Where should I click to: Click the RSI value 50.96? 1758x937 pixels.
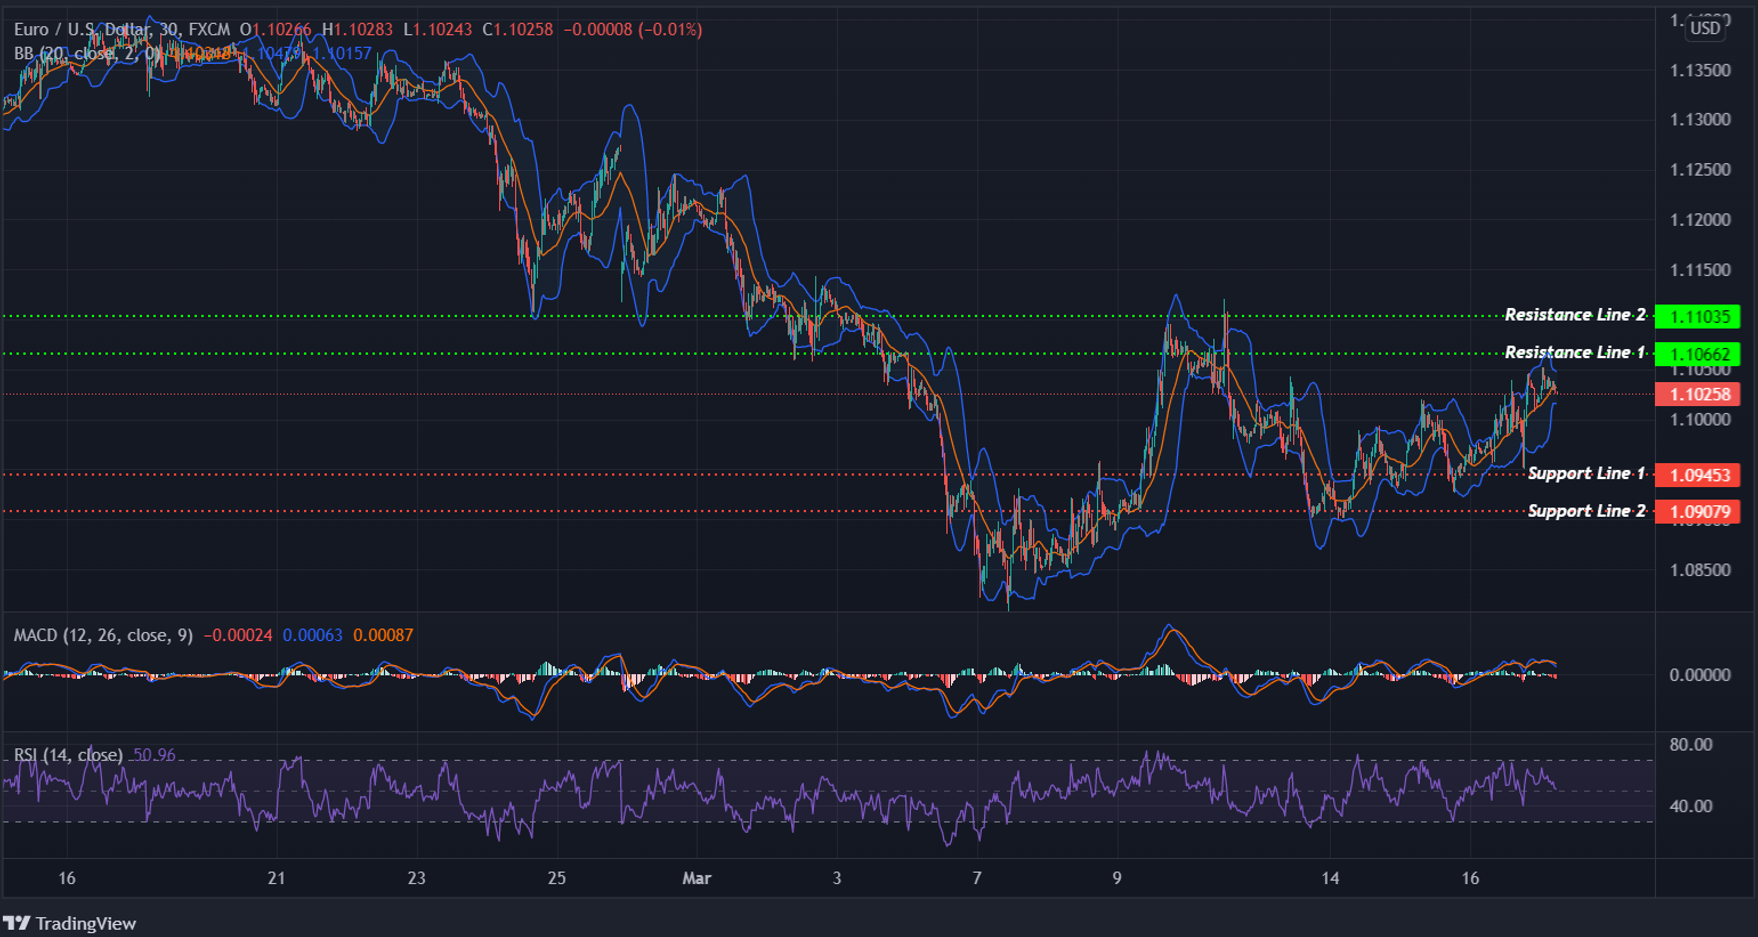155,753
